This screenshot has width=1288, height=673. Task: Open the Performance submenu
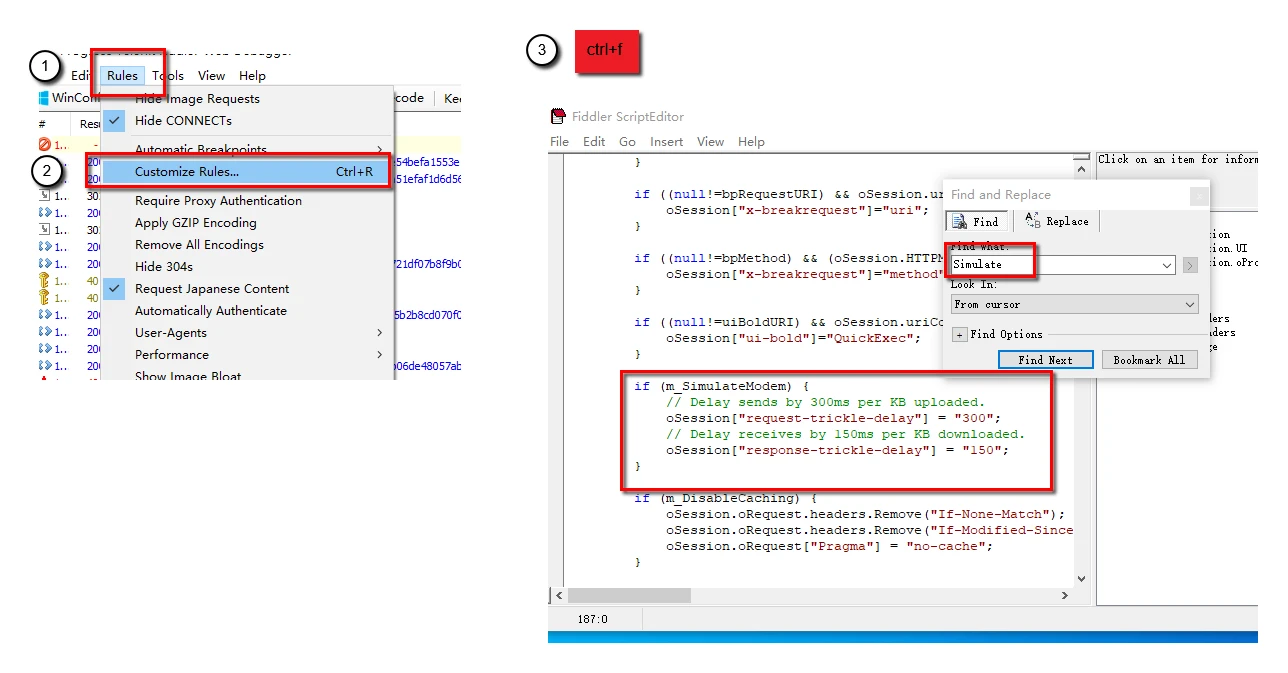tap(248, 355)
